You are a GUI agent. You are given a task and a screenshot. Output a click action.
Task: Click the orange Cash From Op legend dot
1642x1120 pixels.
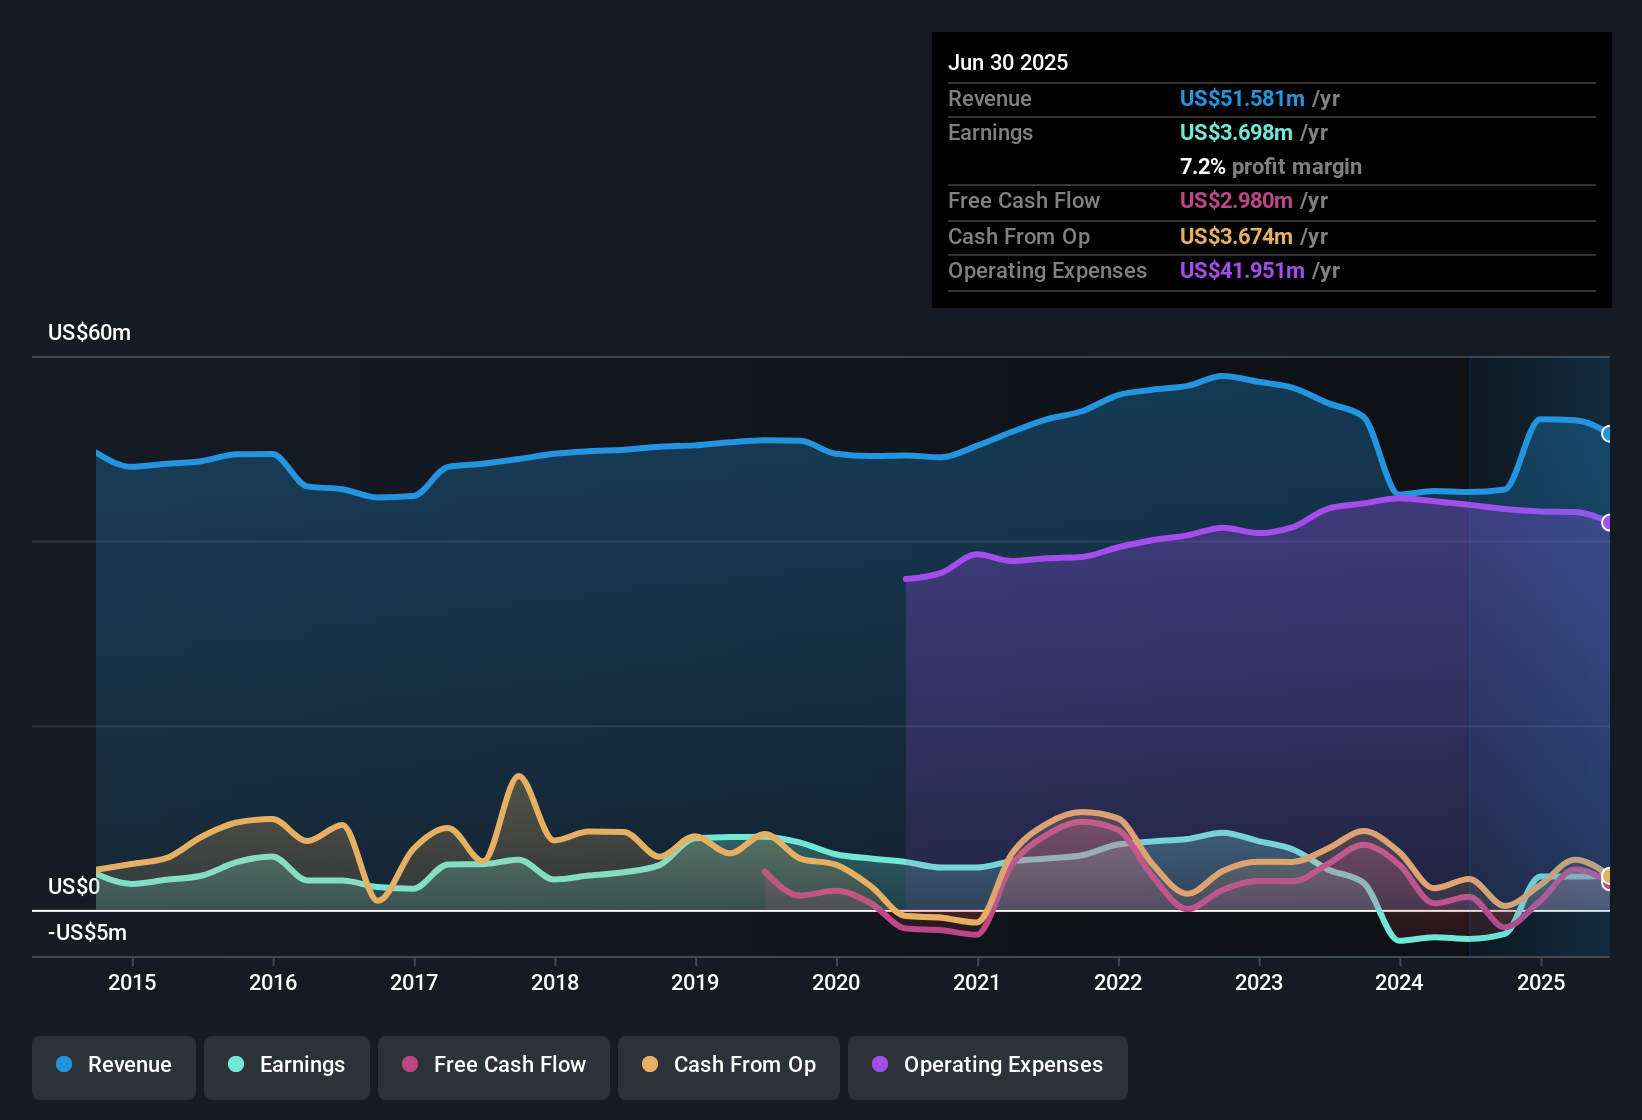click(650, 1065)
